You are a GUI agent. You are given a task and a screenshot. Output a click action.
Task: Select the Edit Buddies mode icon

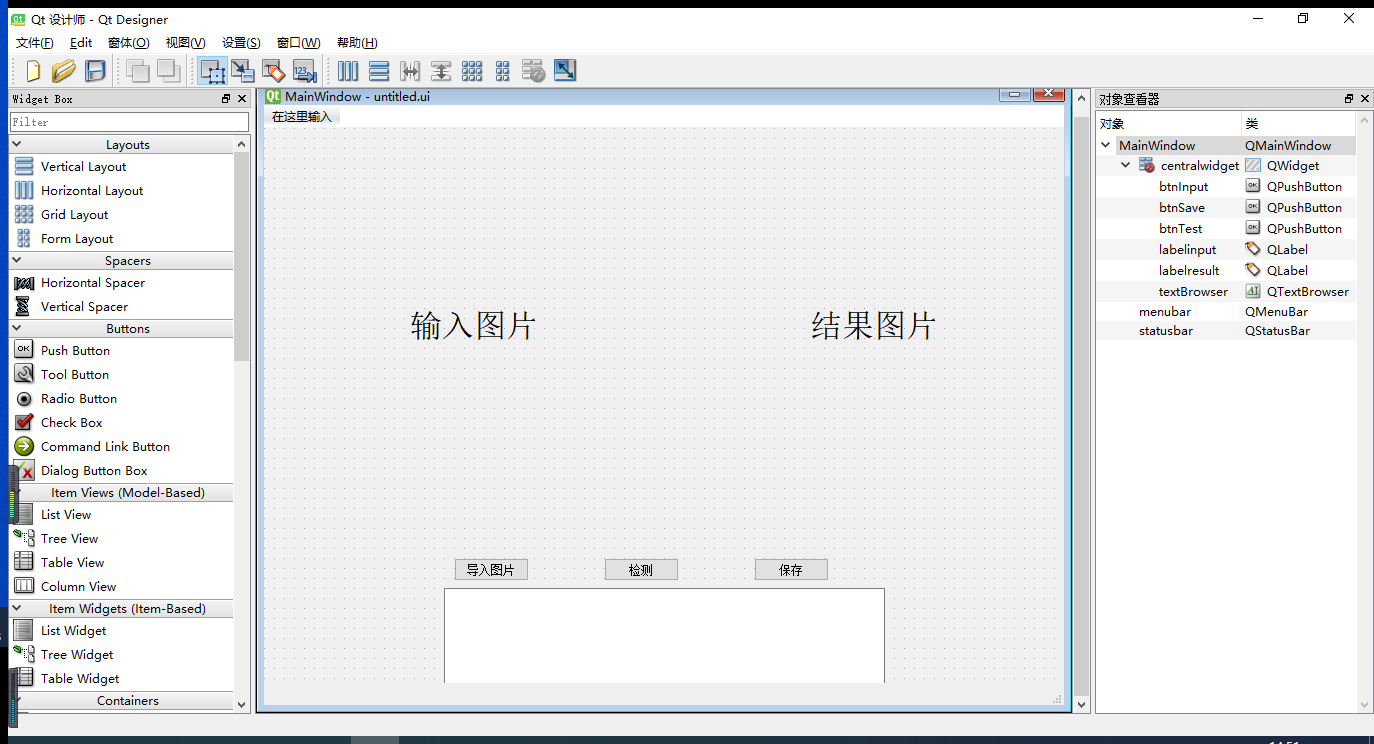point(272,71)
